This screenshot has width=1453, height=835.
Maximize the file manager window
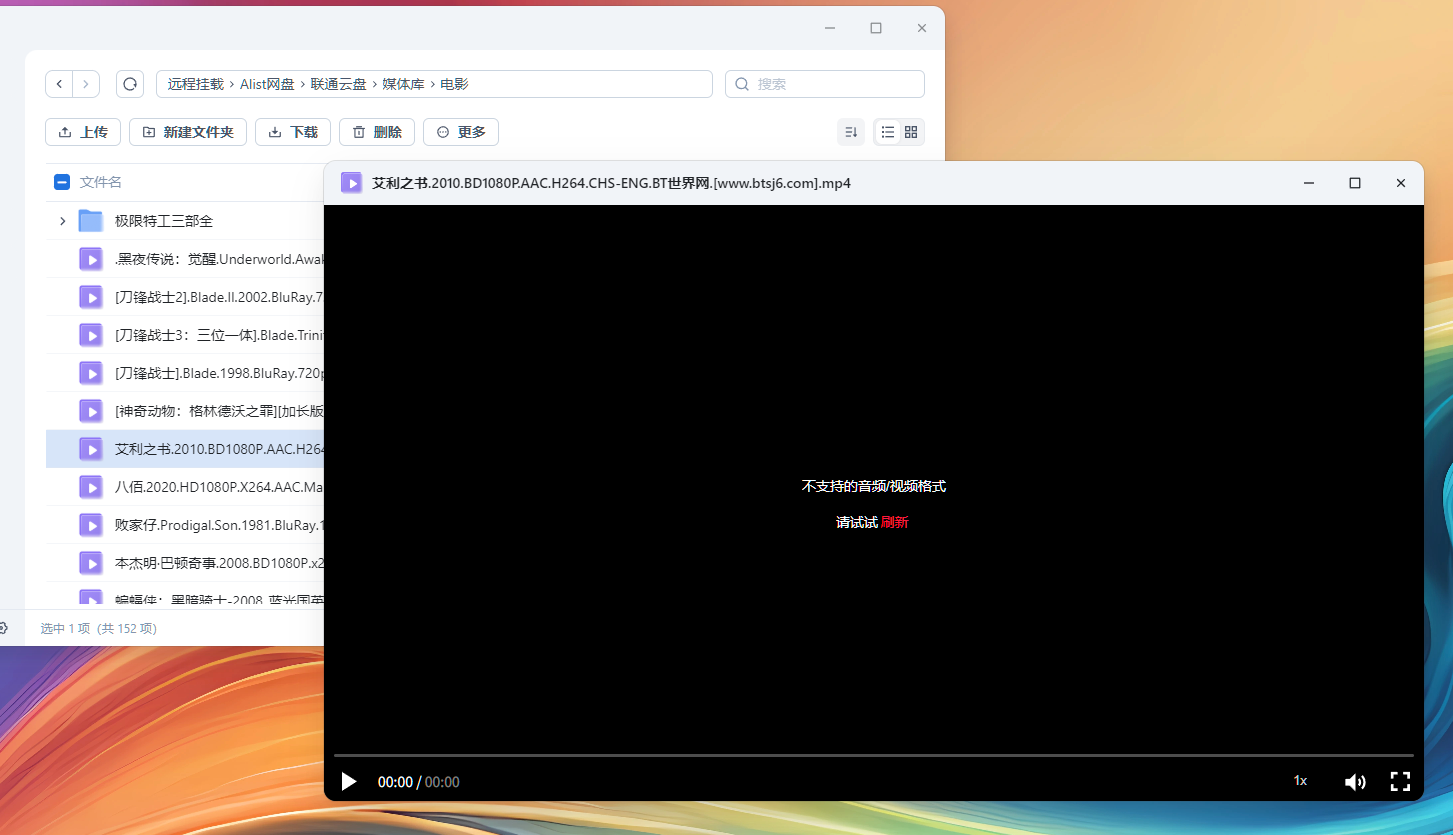[876, 28]
